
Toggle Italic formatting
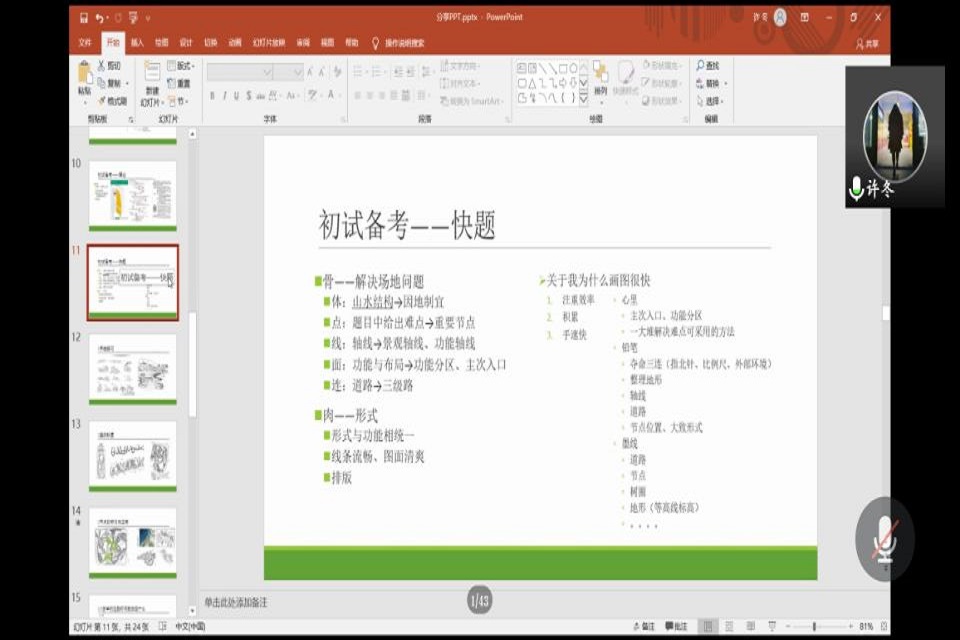point(225,96)
